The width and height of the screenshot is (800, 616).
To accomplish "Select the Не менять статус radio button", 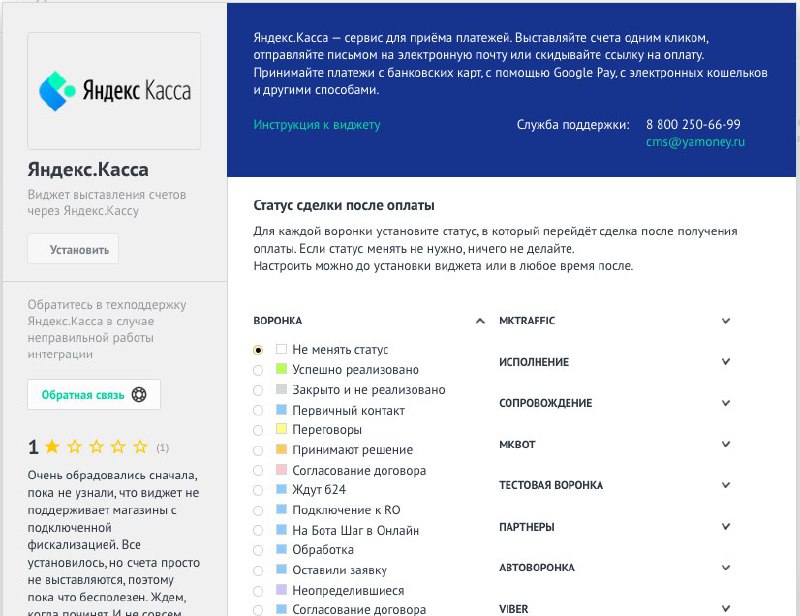I will coord(258,350).
